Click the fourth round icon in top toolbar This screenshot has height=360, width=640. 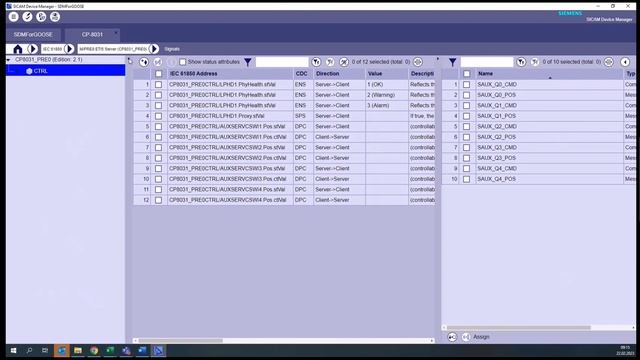tap(55, 17)
